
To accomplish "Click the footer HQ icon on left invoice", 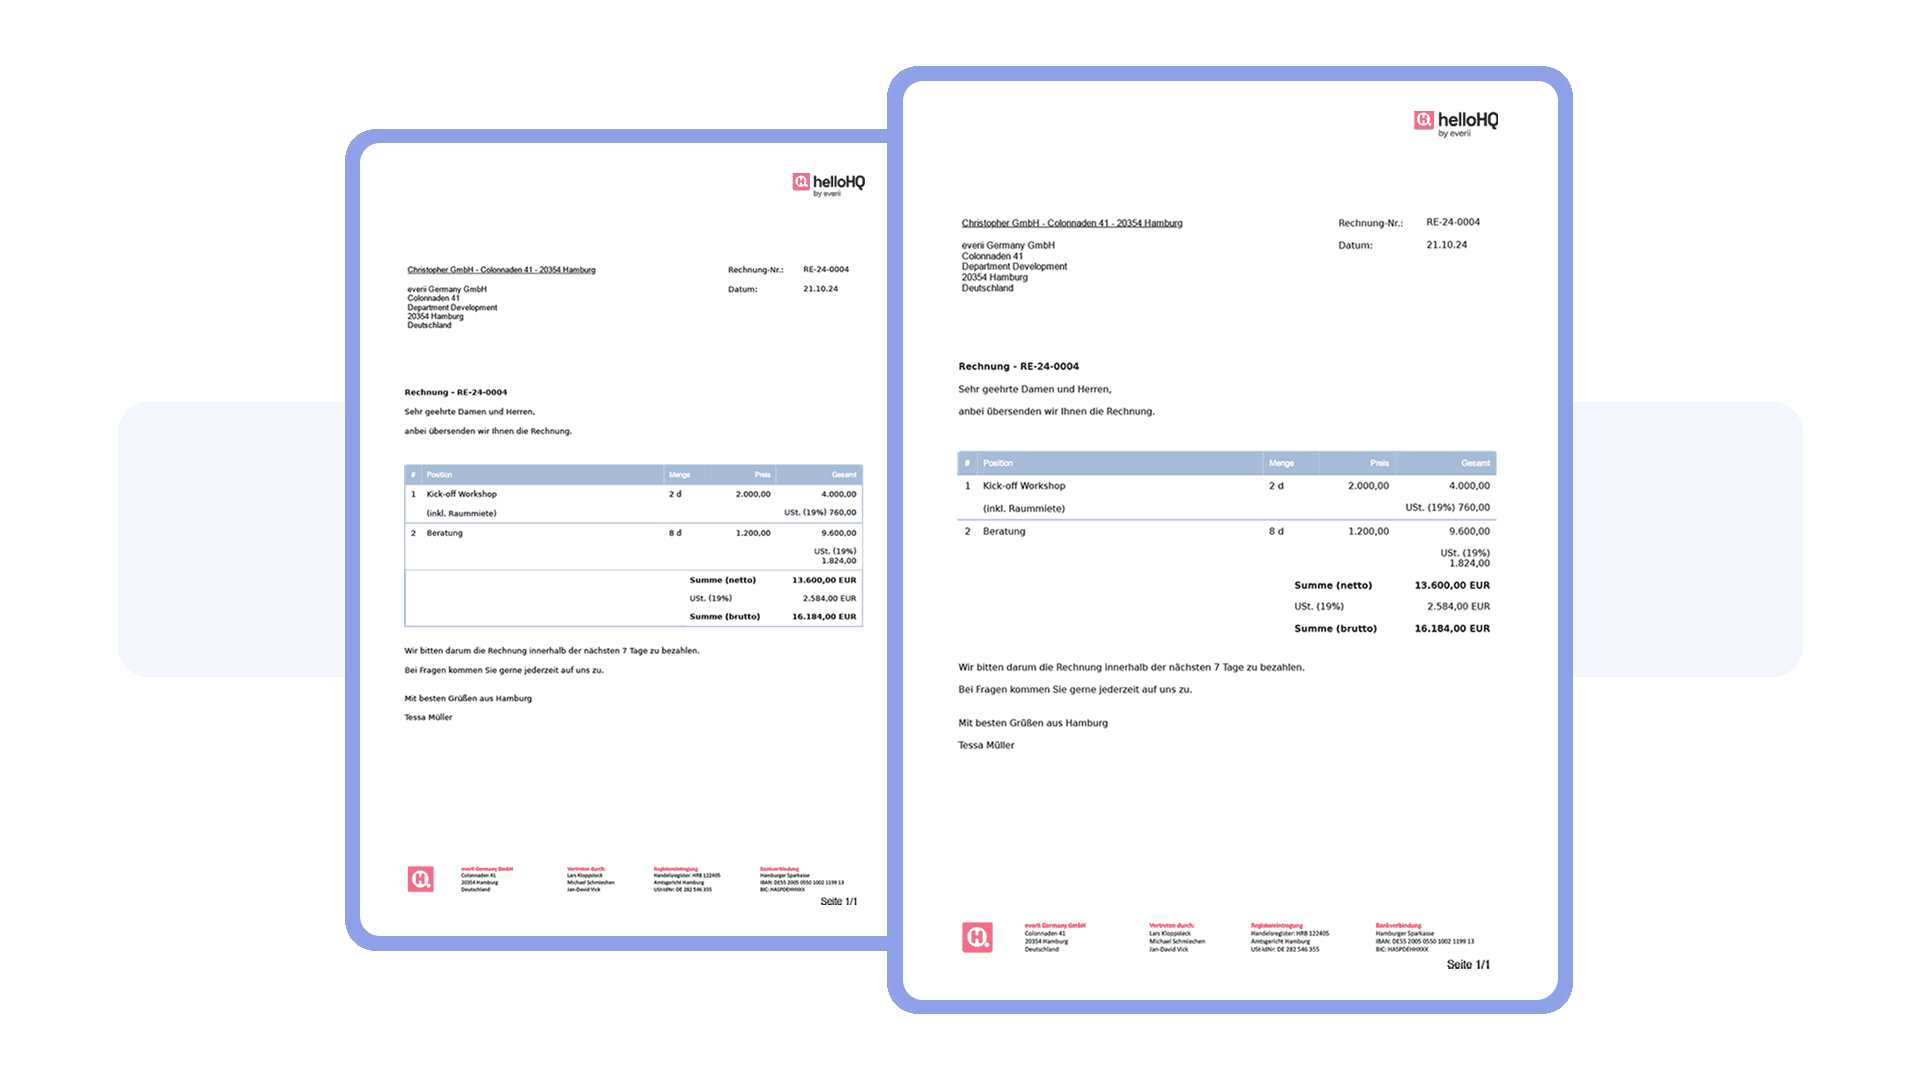I will tap(421, 879).
